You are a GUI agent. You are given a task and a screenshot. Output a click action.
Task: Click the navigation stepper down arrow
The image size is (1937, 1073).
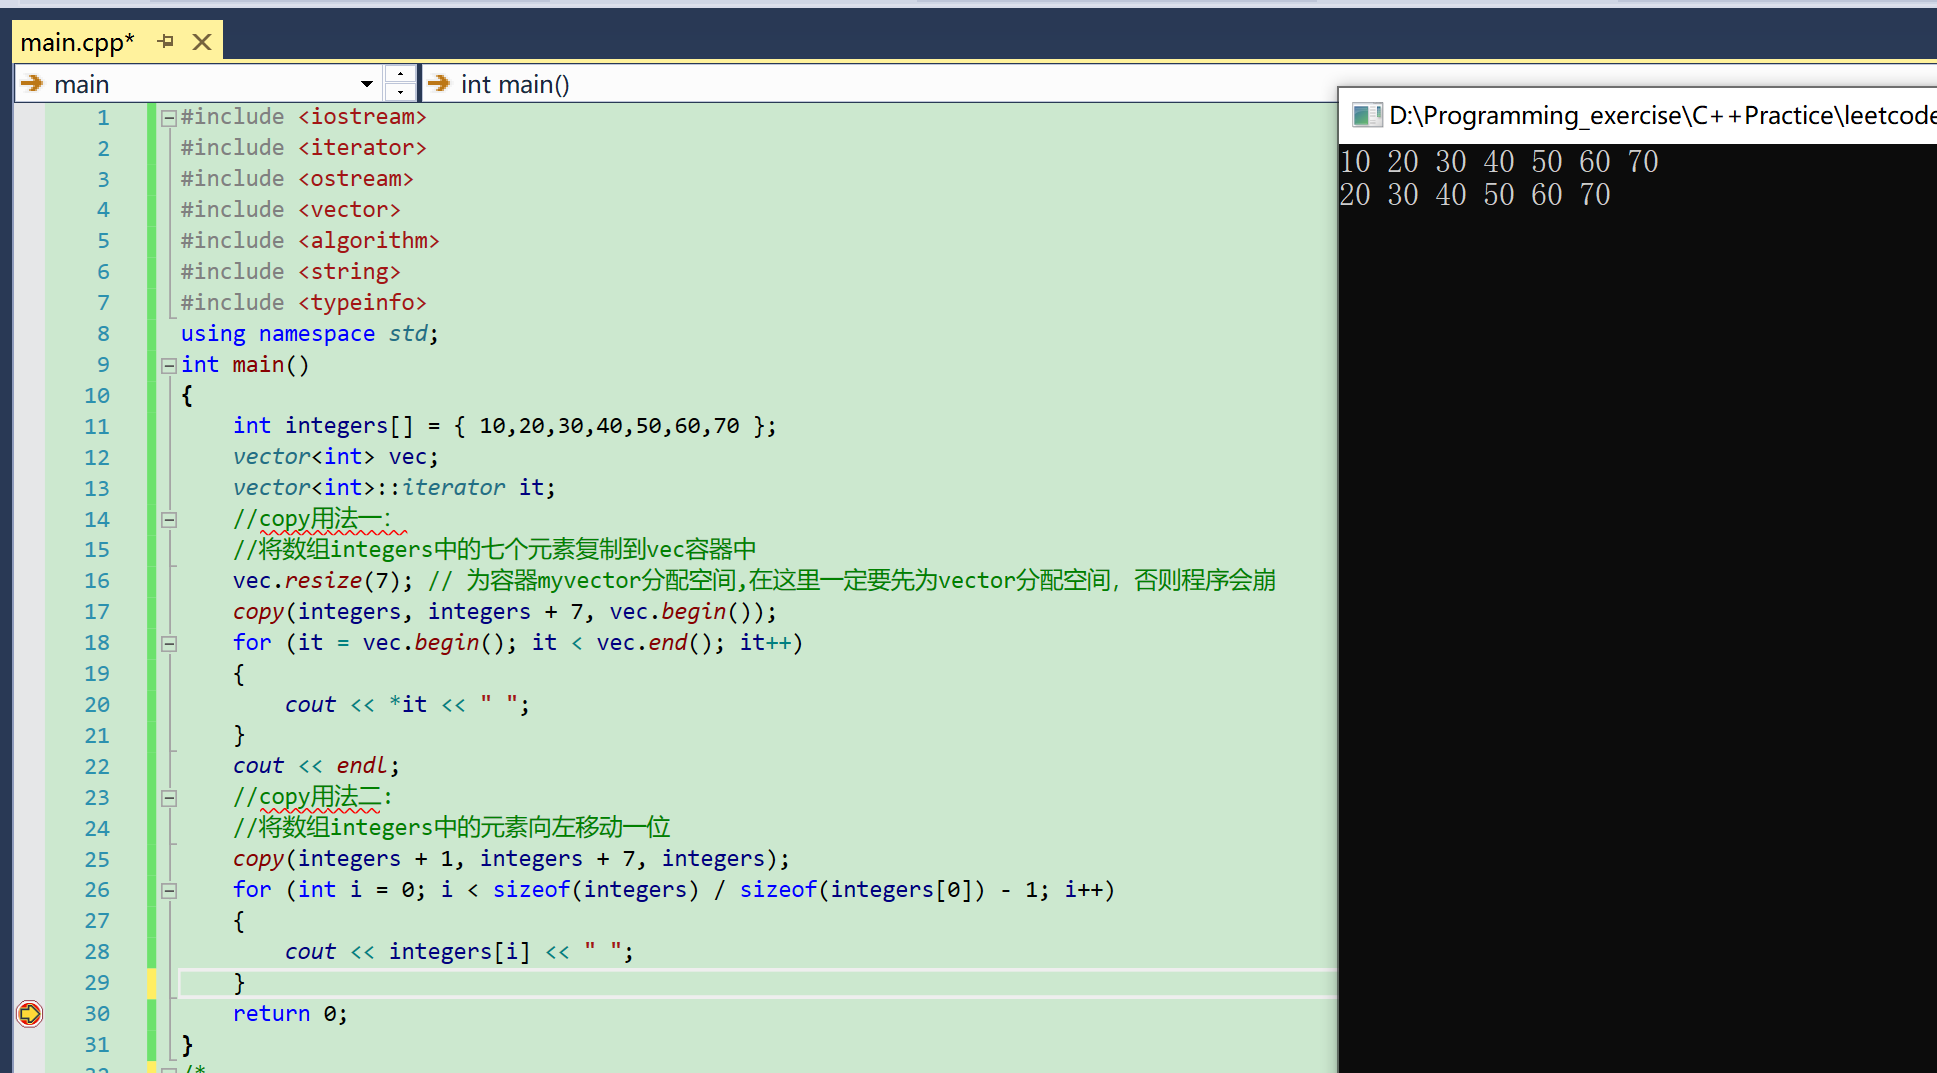point(400,93)
